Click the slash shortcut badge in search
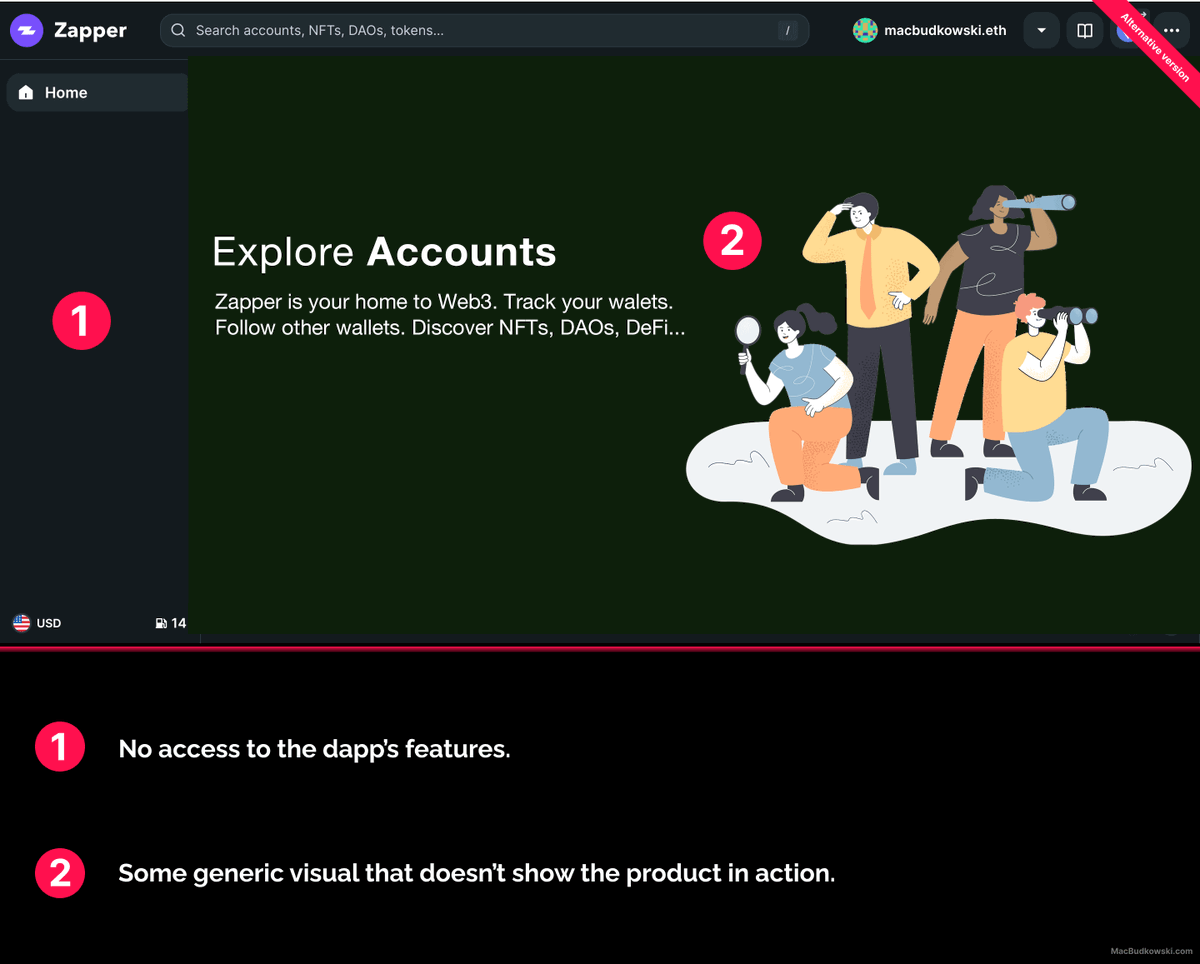1200x964 pixels. point(788,31)
